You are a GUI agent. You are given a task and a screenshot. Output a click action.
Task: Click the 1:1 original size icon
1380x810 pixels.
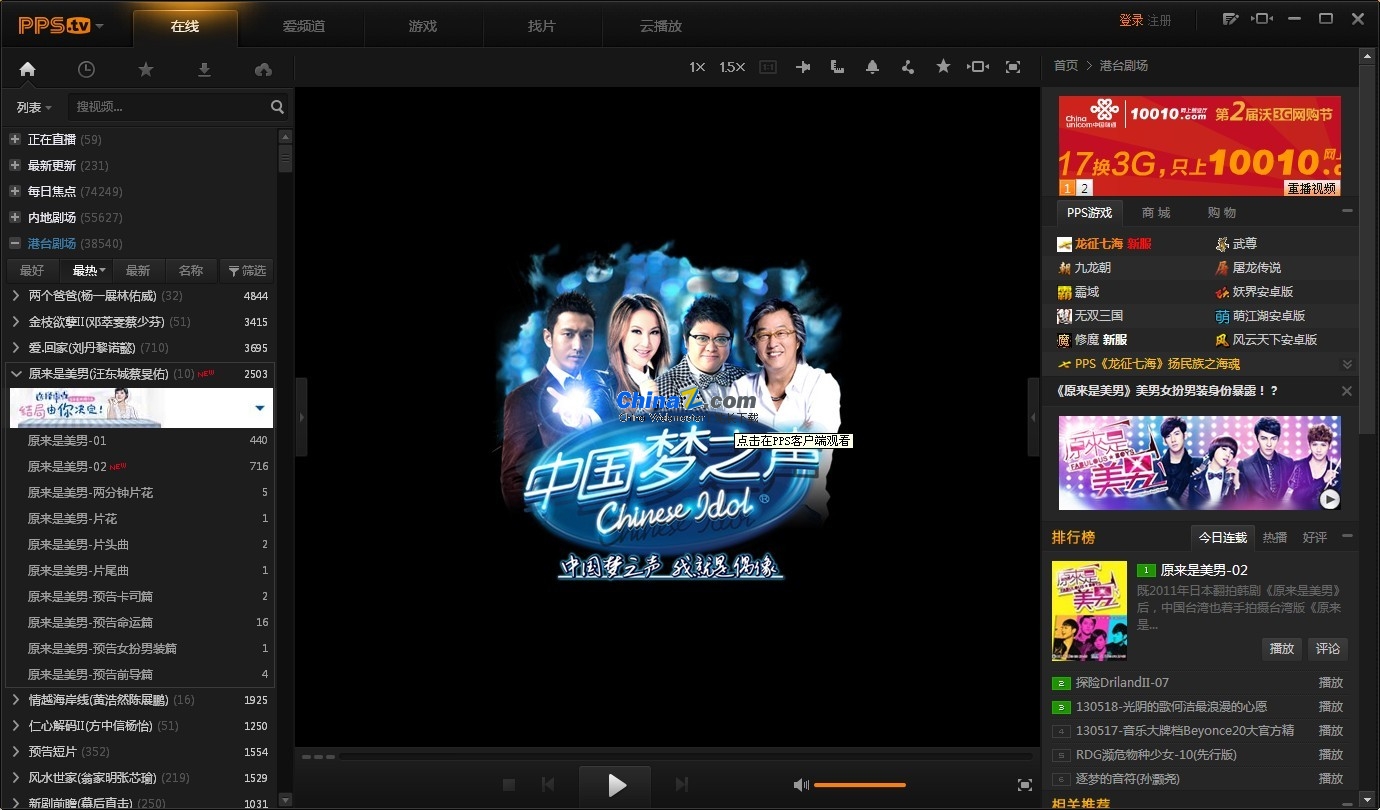coord(768,67)
